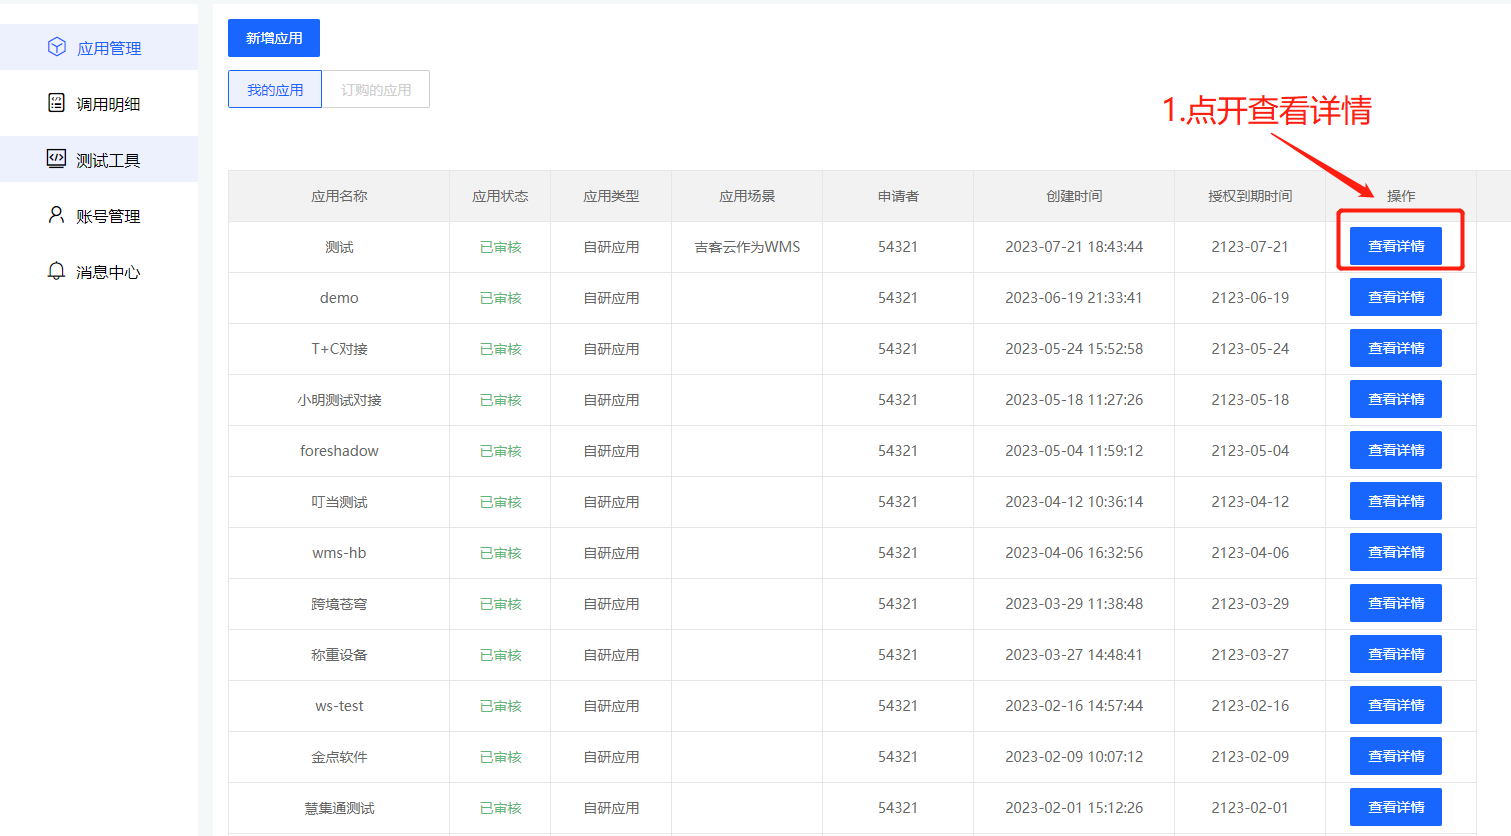The height and width of the screenshot is (836, 1511).
Task: Click 查看详情 in the foreshadow row
Action: 1395,450
